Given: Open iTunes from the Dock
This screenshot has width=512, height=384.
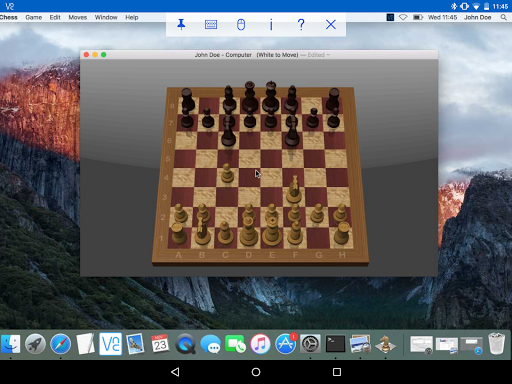Looking at the screenshot, I should (260, 344).
